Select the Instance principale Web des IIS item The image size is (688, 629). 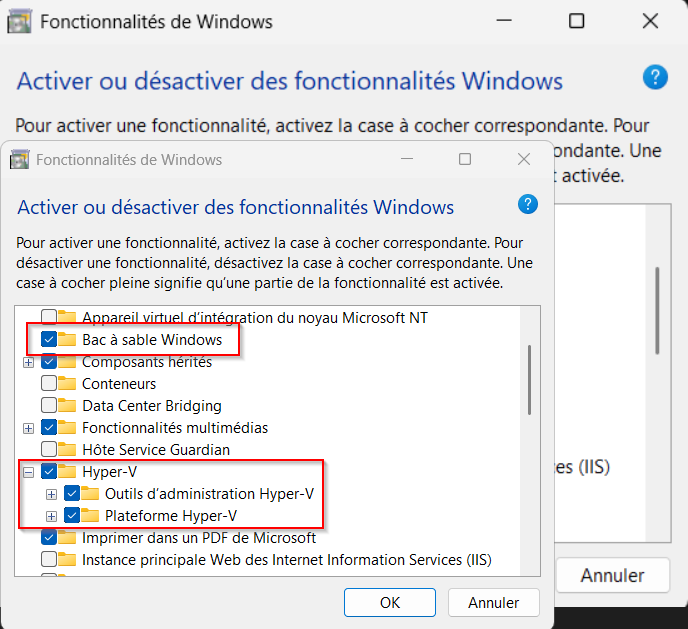pyautogui.click(x=287, y=560)
